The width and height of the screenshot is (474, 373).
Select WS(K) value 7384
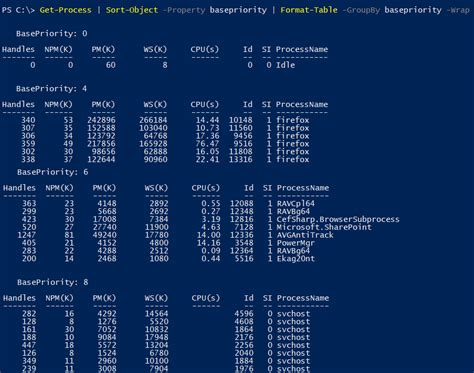click(x=159, y=219)
